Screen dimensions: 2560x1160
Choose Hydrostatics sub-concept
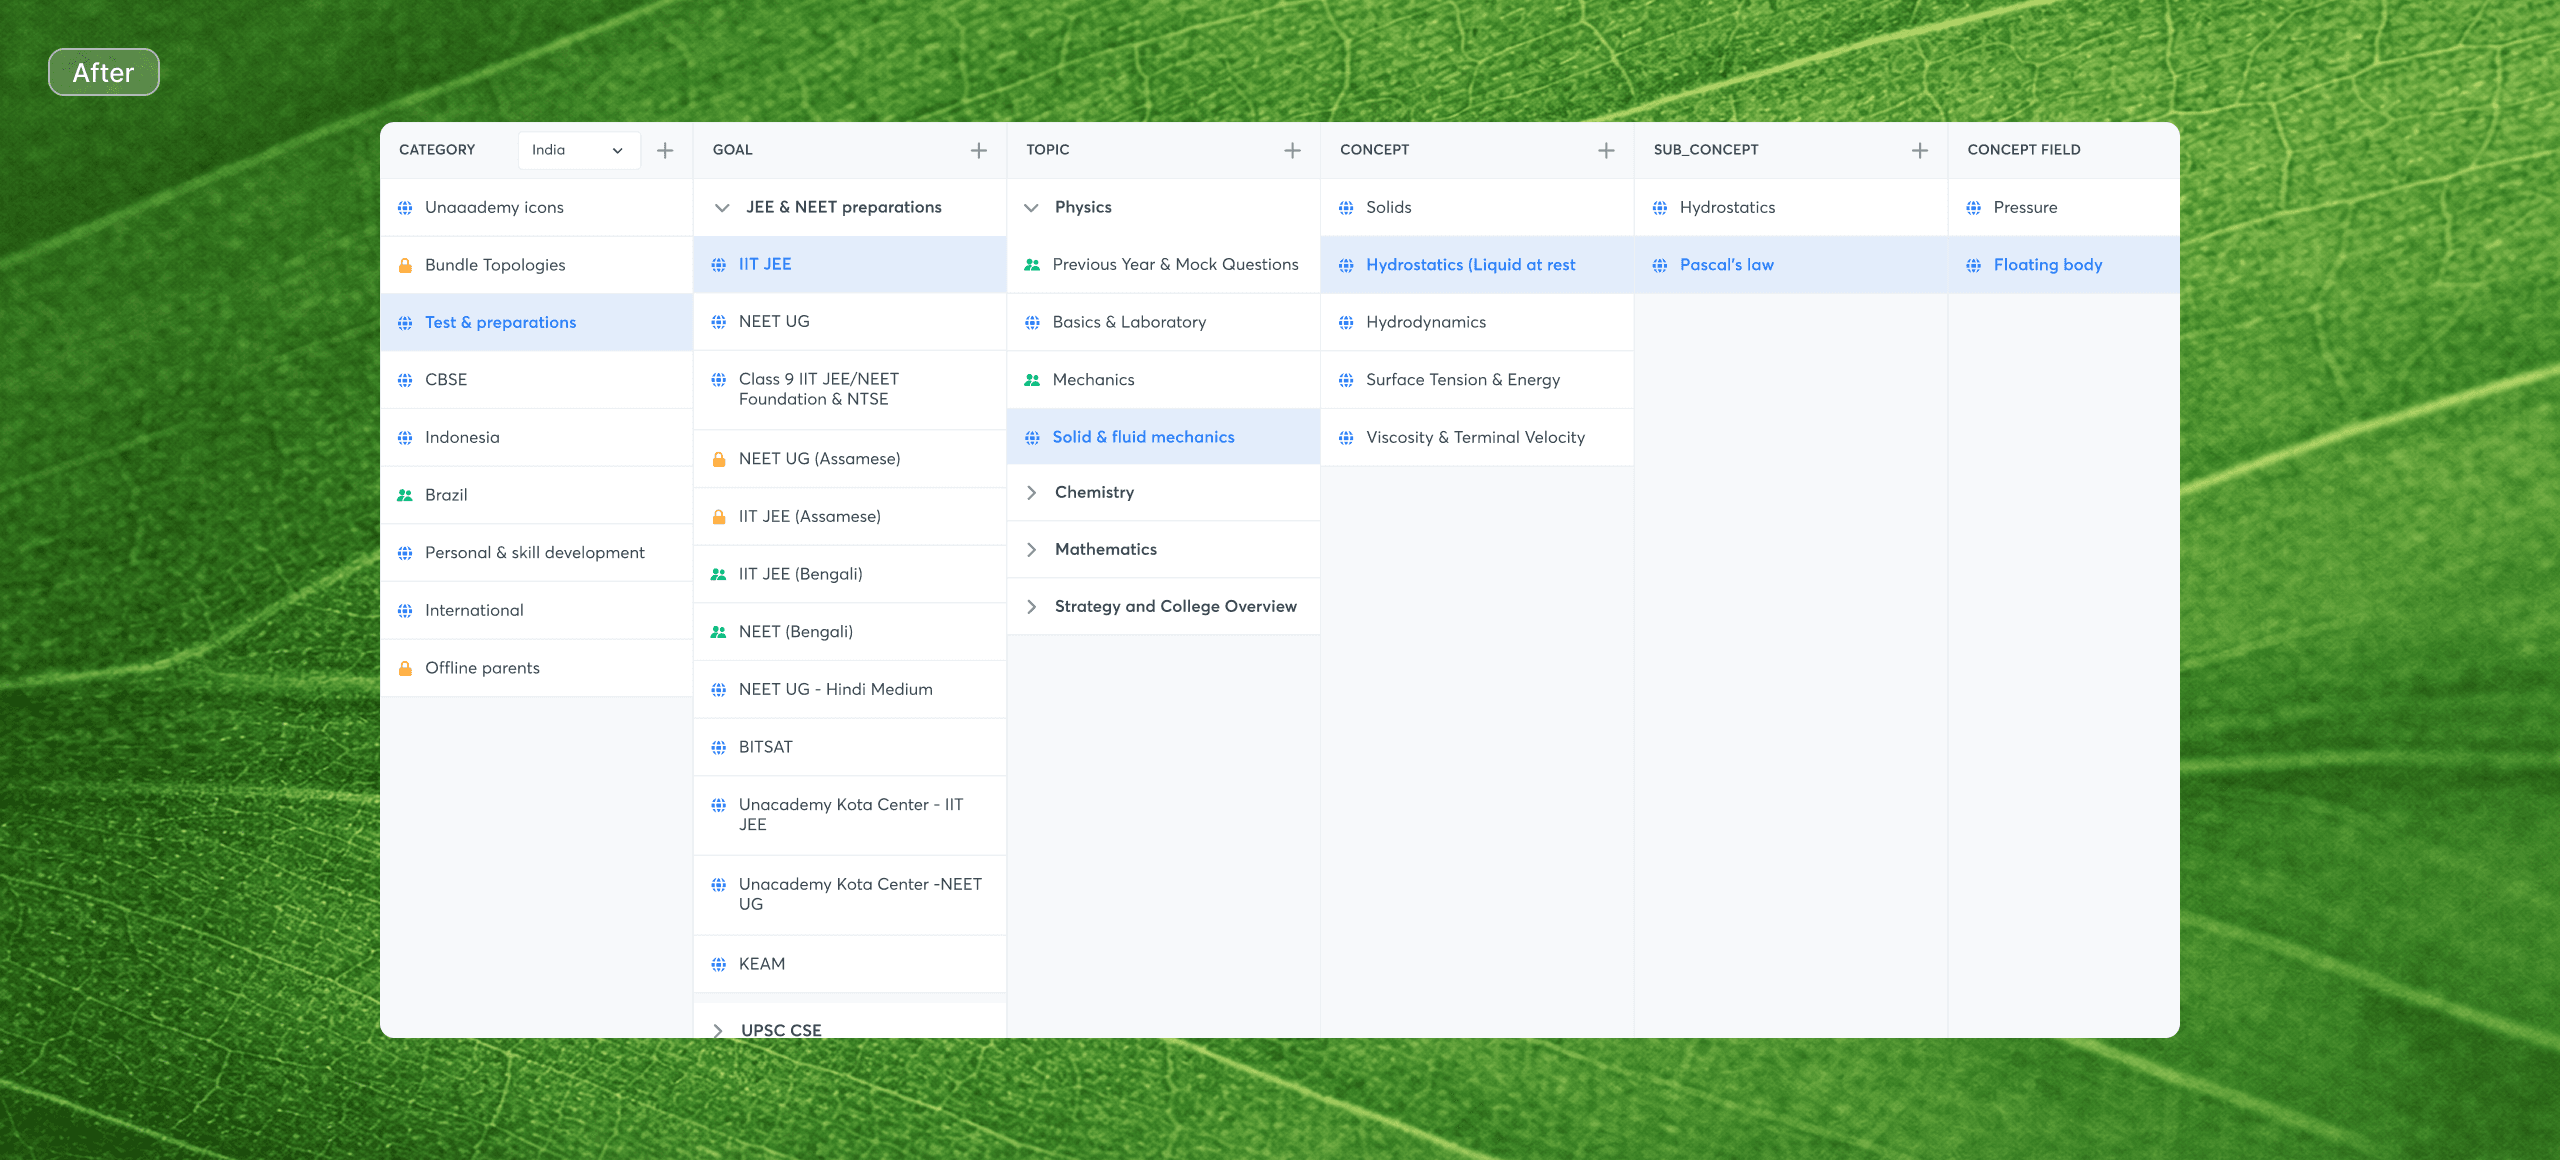(1727, 208)
